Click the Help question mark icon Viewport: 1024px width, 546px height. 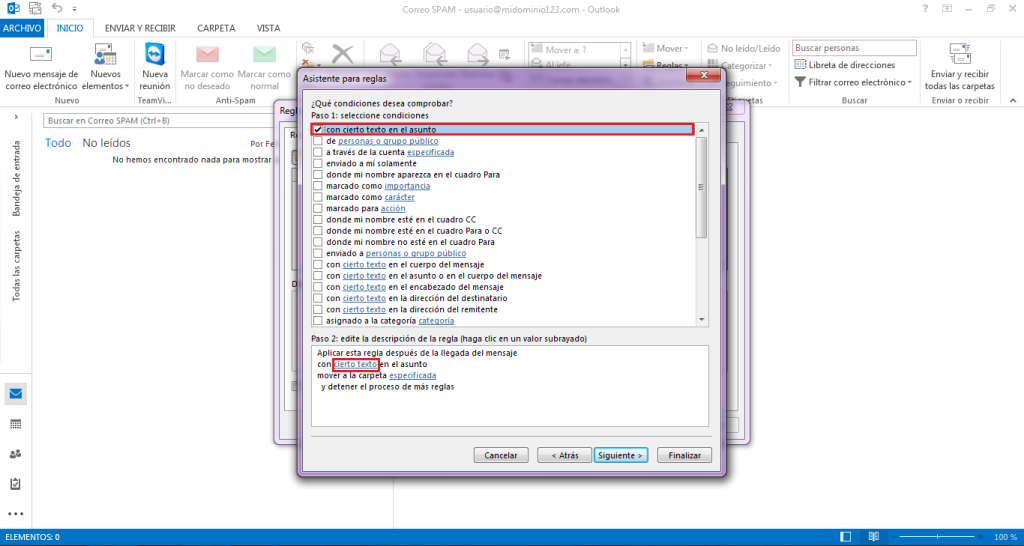coord(925,9)
